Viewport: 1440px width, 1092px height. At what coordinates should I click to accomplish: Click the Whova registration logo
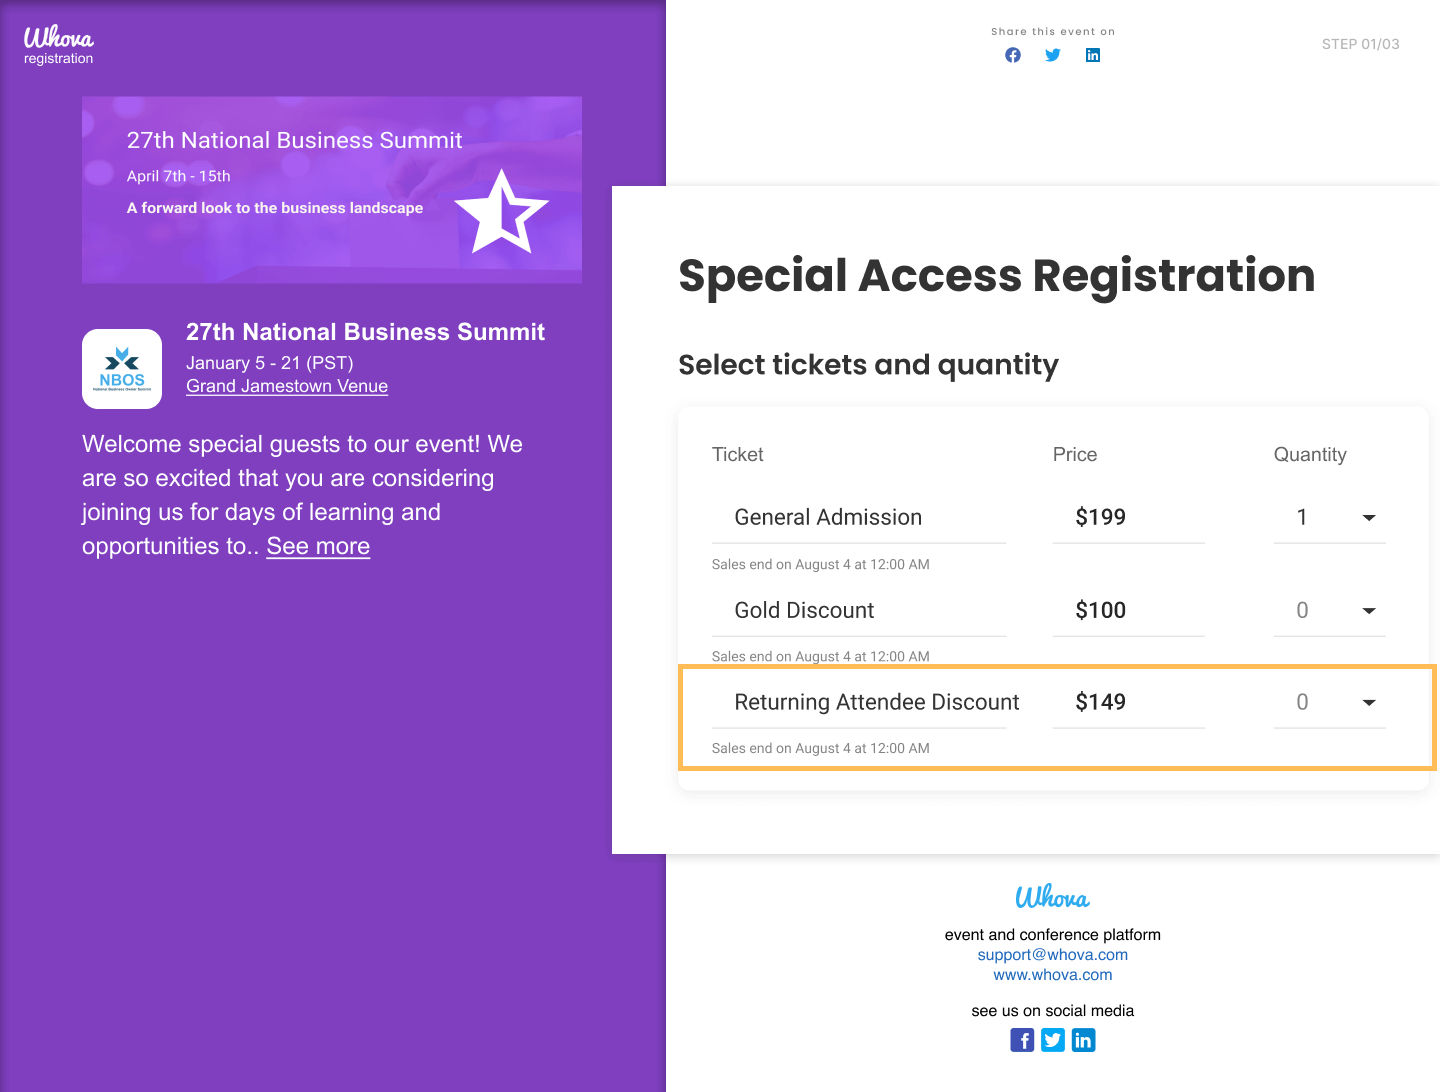[59, 46]
